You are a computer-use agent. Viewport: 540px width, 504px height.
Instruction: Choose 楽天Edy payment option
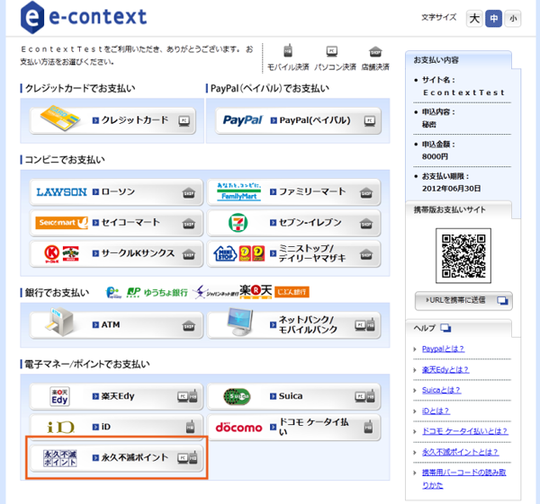(x=116, y=397)
